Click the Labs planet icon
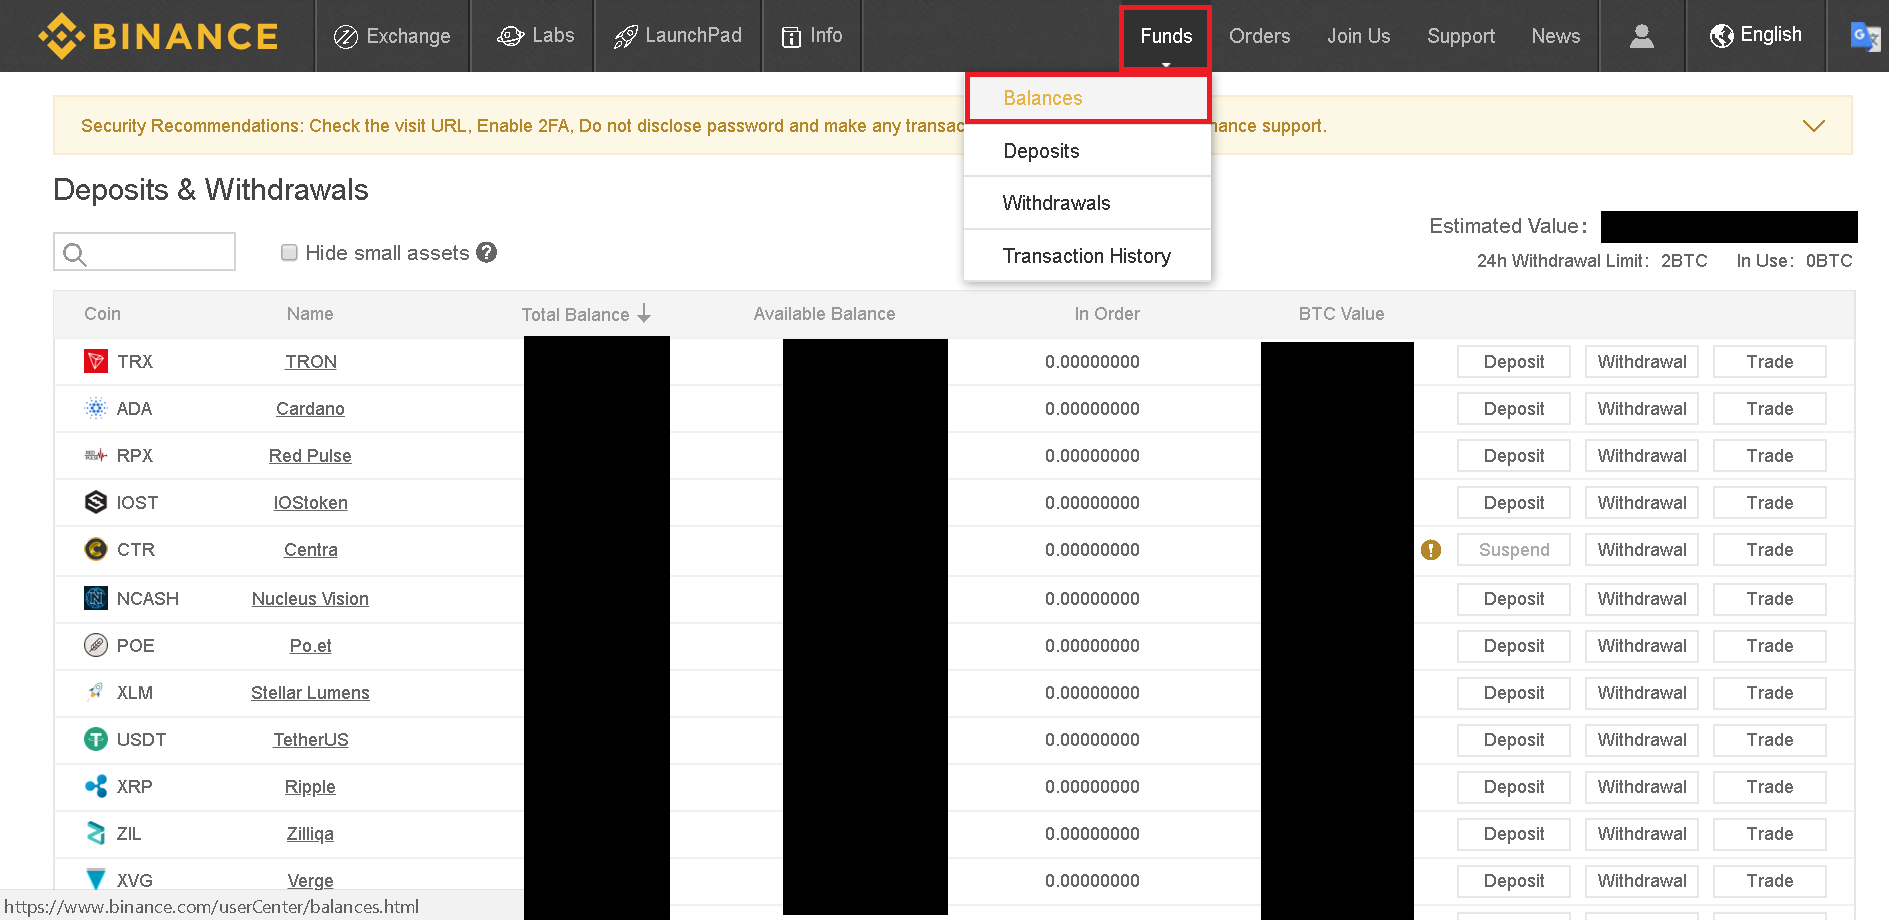This screenshot has height=920, width=1889. [510, 36]
